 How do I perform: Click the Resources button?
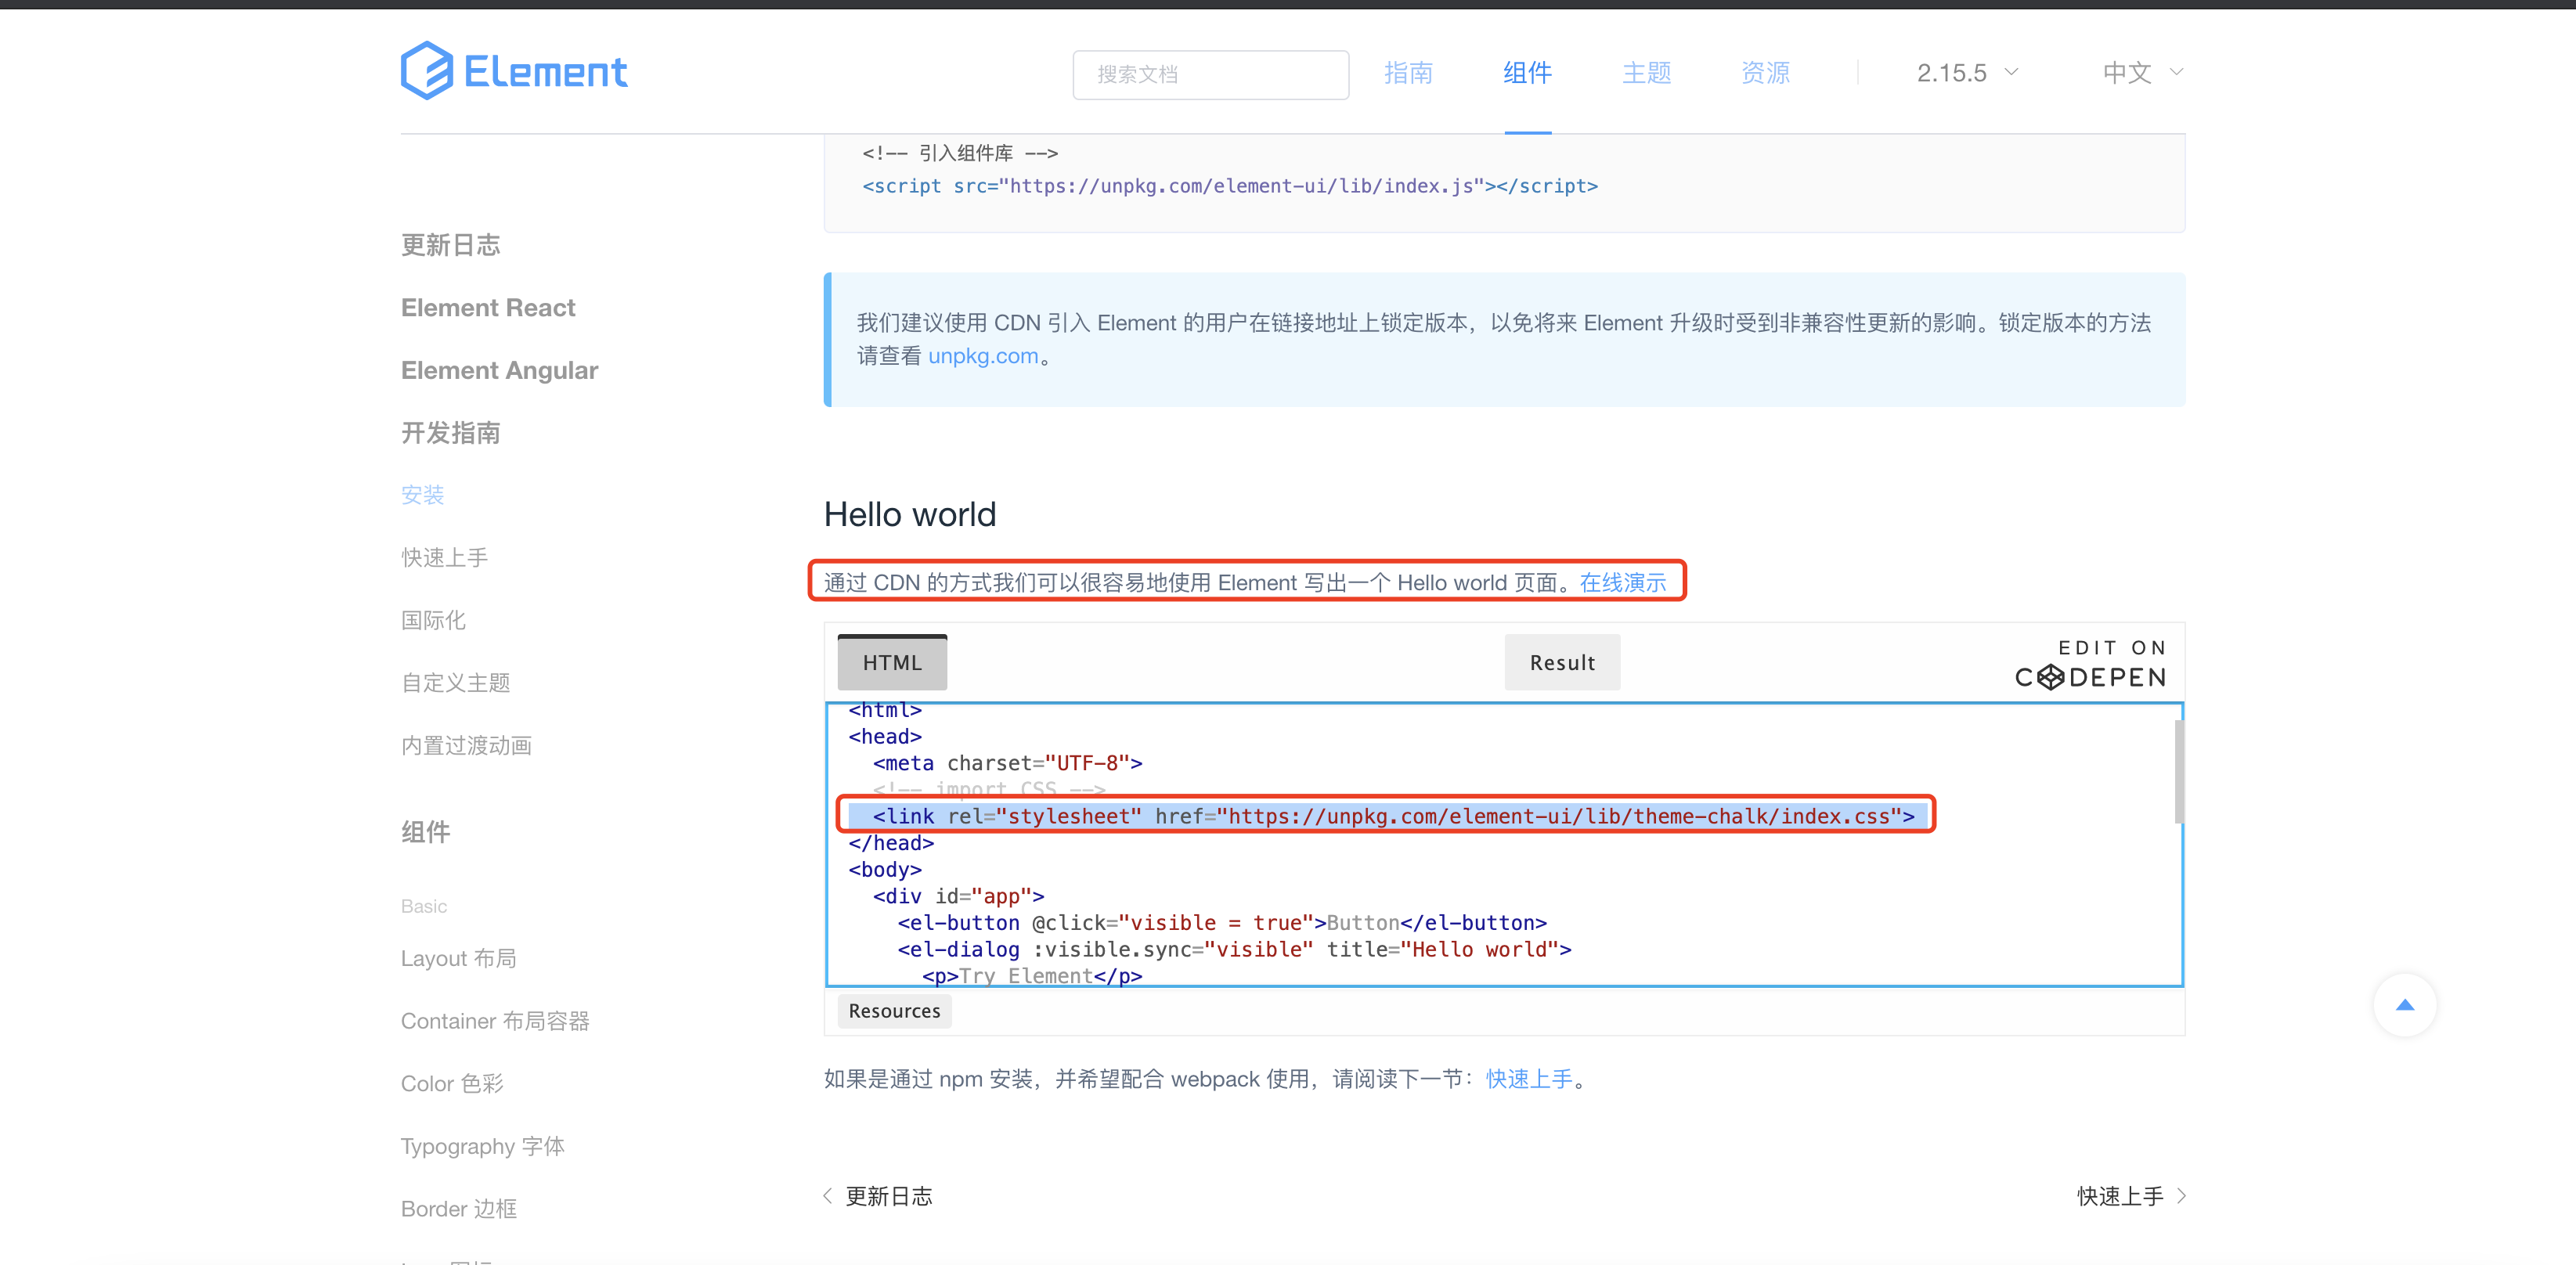pyautogui.click(x=894, y=1010)
